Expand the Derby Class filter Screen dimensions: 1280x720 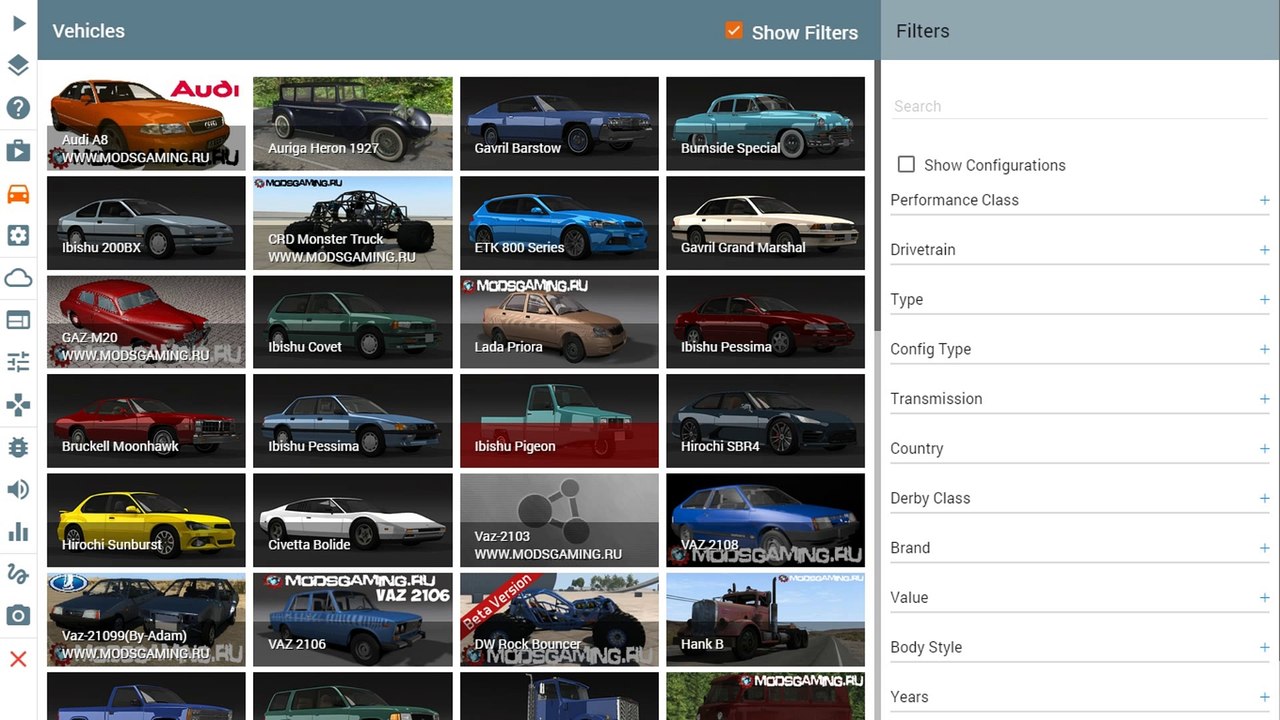1080,498
